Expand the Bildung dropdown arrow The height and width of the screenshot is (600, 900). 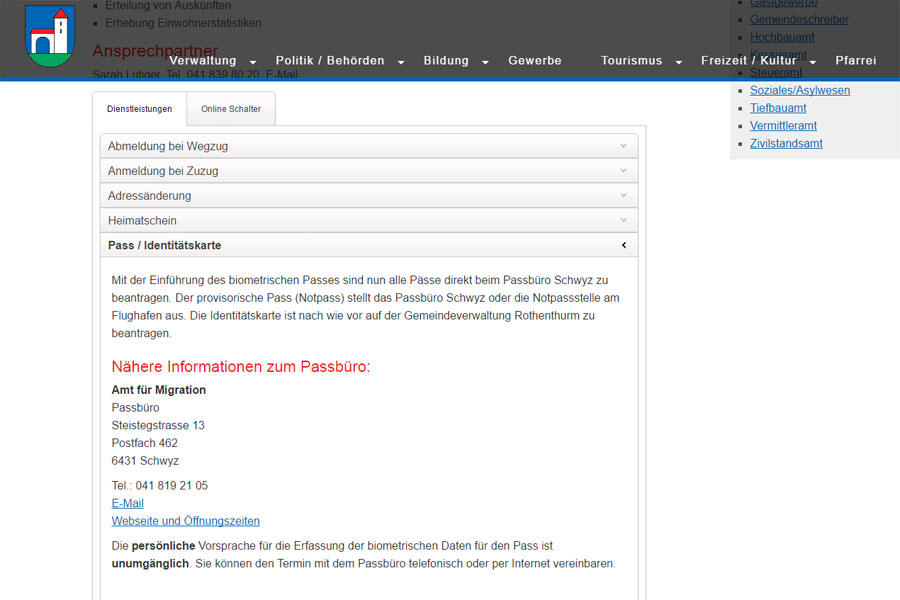485,62
